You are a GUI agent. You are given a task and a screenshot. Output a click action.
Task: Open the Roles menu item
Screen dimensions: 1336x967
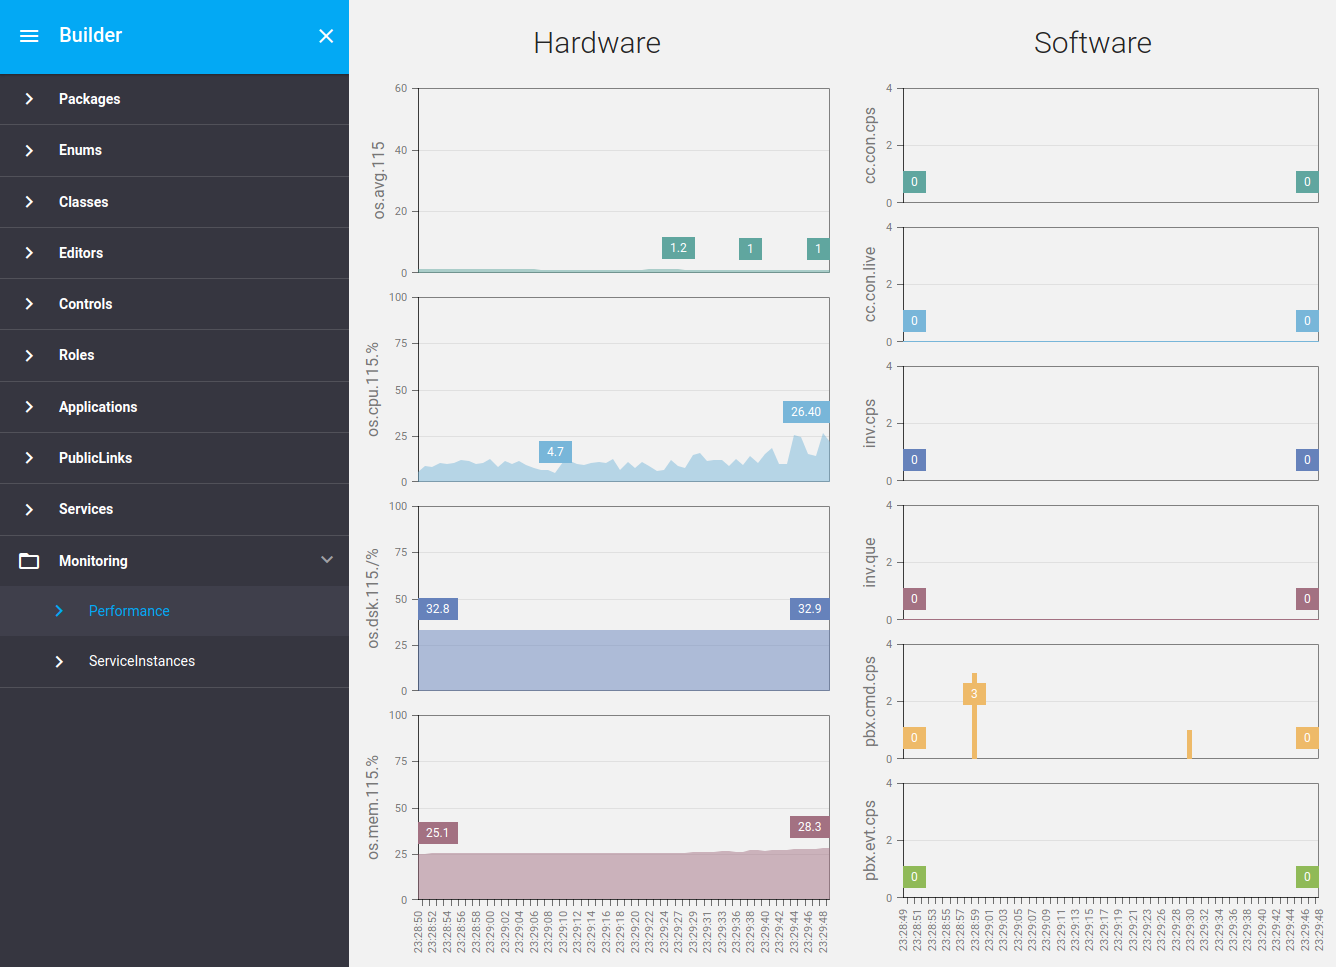click(174, 355)
